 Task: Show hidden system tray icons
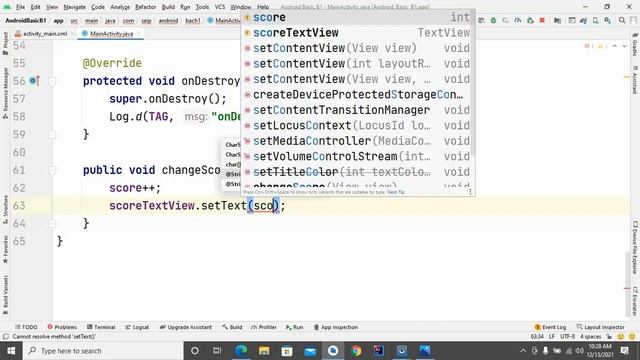point(523,351)
